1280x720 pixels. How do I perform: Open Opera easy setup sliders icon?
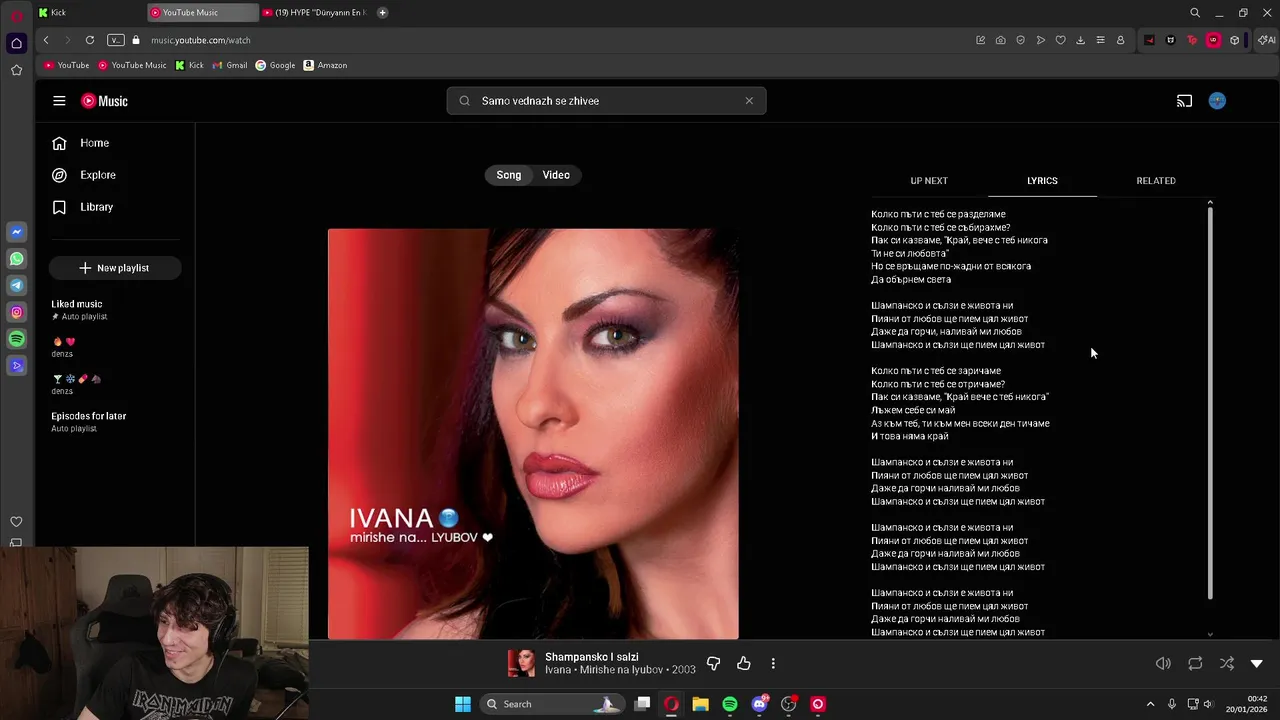coord(1100,40)
